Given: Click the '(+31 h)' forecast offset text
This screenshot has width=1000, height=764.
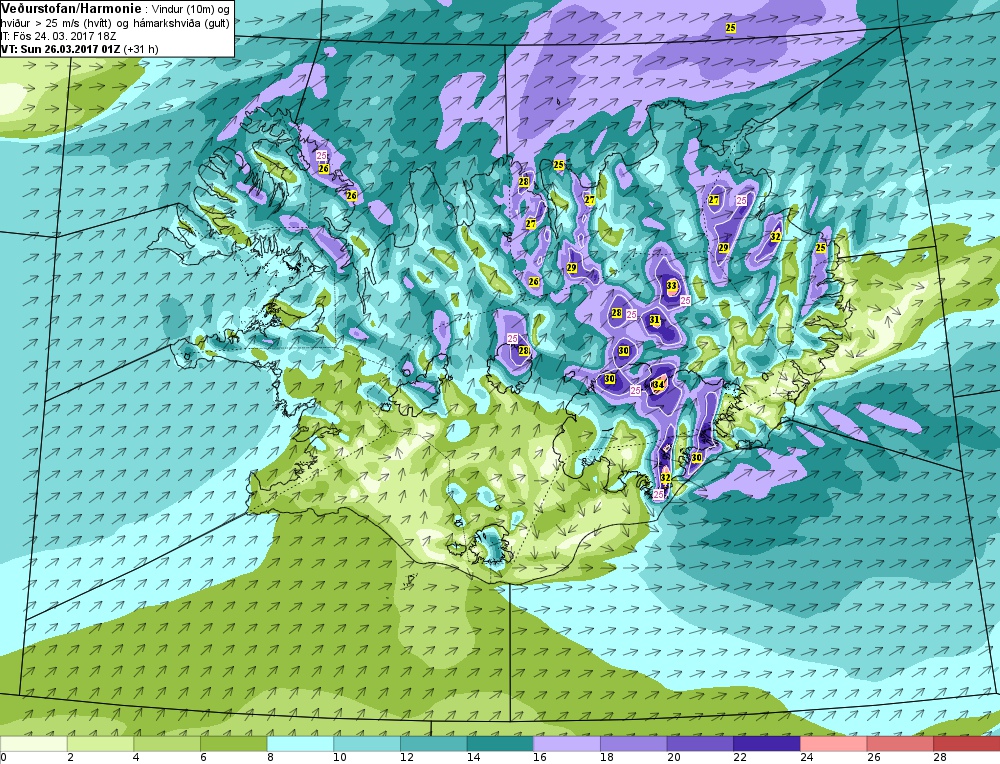Looking at the screenshot, I should click(x=141, y=48).
